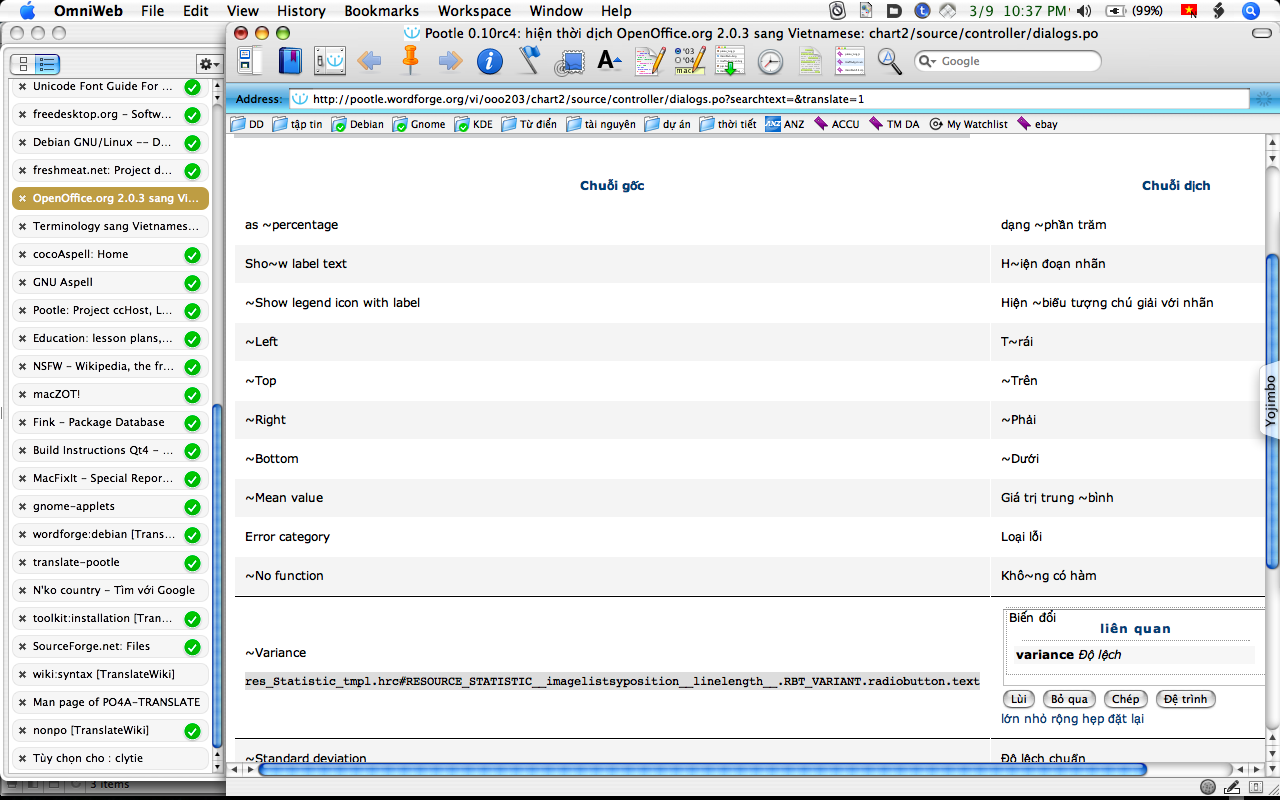1280x800 pixels.
Task: Click the Address URL field
Action: tap(768, 99)
